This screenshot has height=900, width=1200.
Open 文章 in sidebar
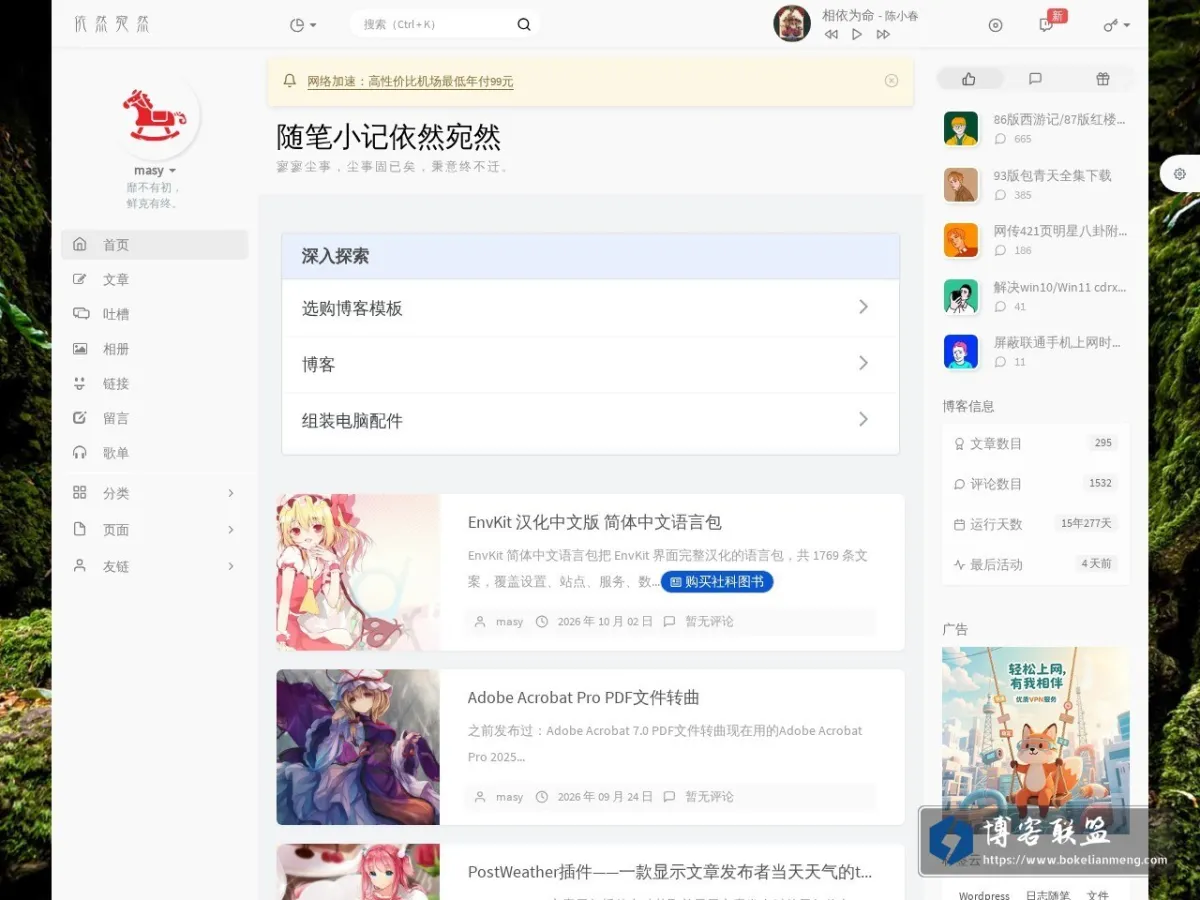pyautogui.click(x=155, y=280)
